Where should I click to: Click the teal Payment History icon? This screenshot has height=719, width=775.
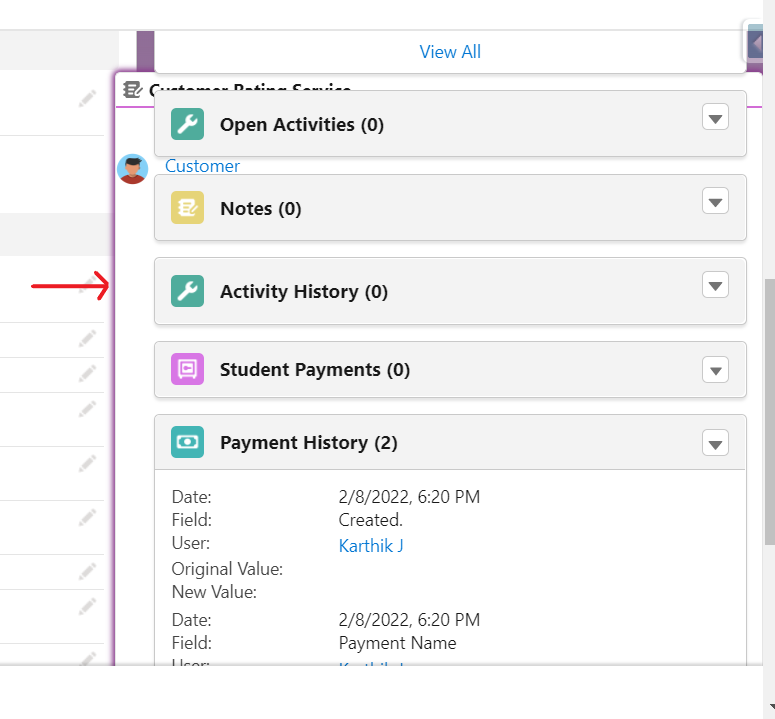point(187,442)
